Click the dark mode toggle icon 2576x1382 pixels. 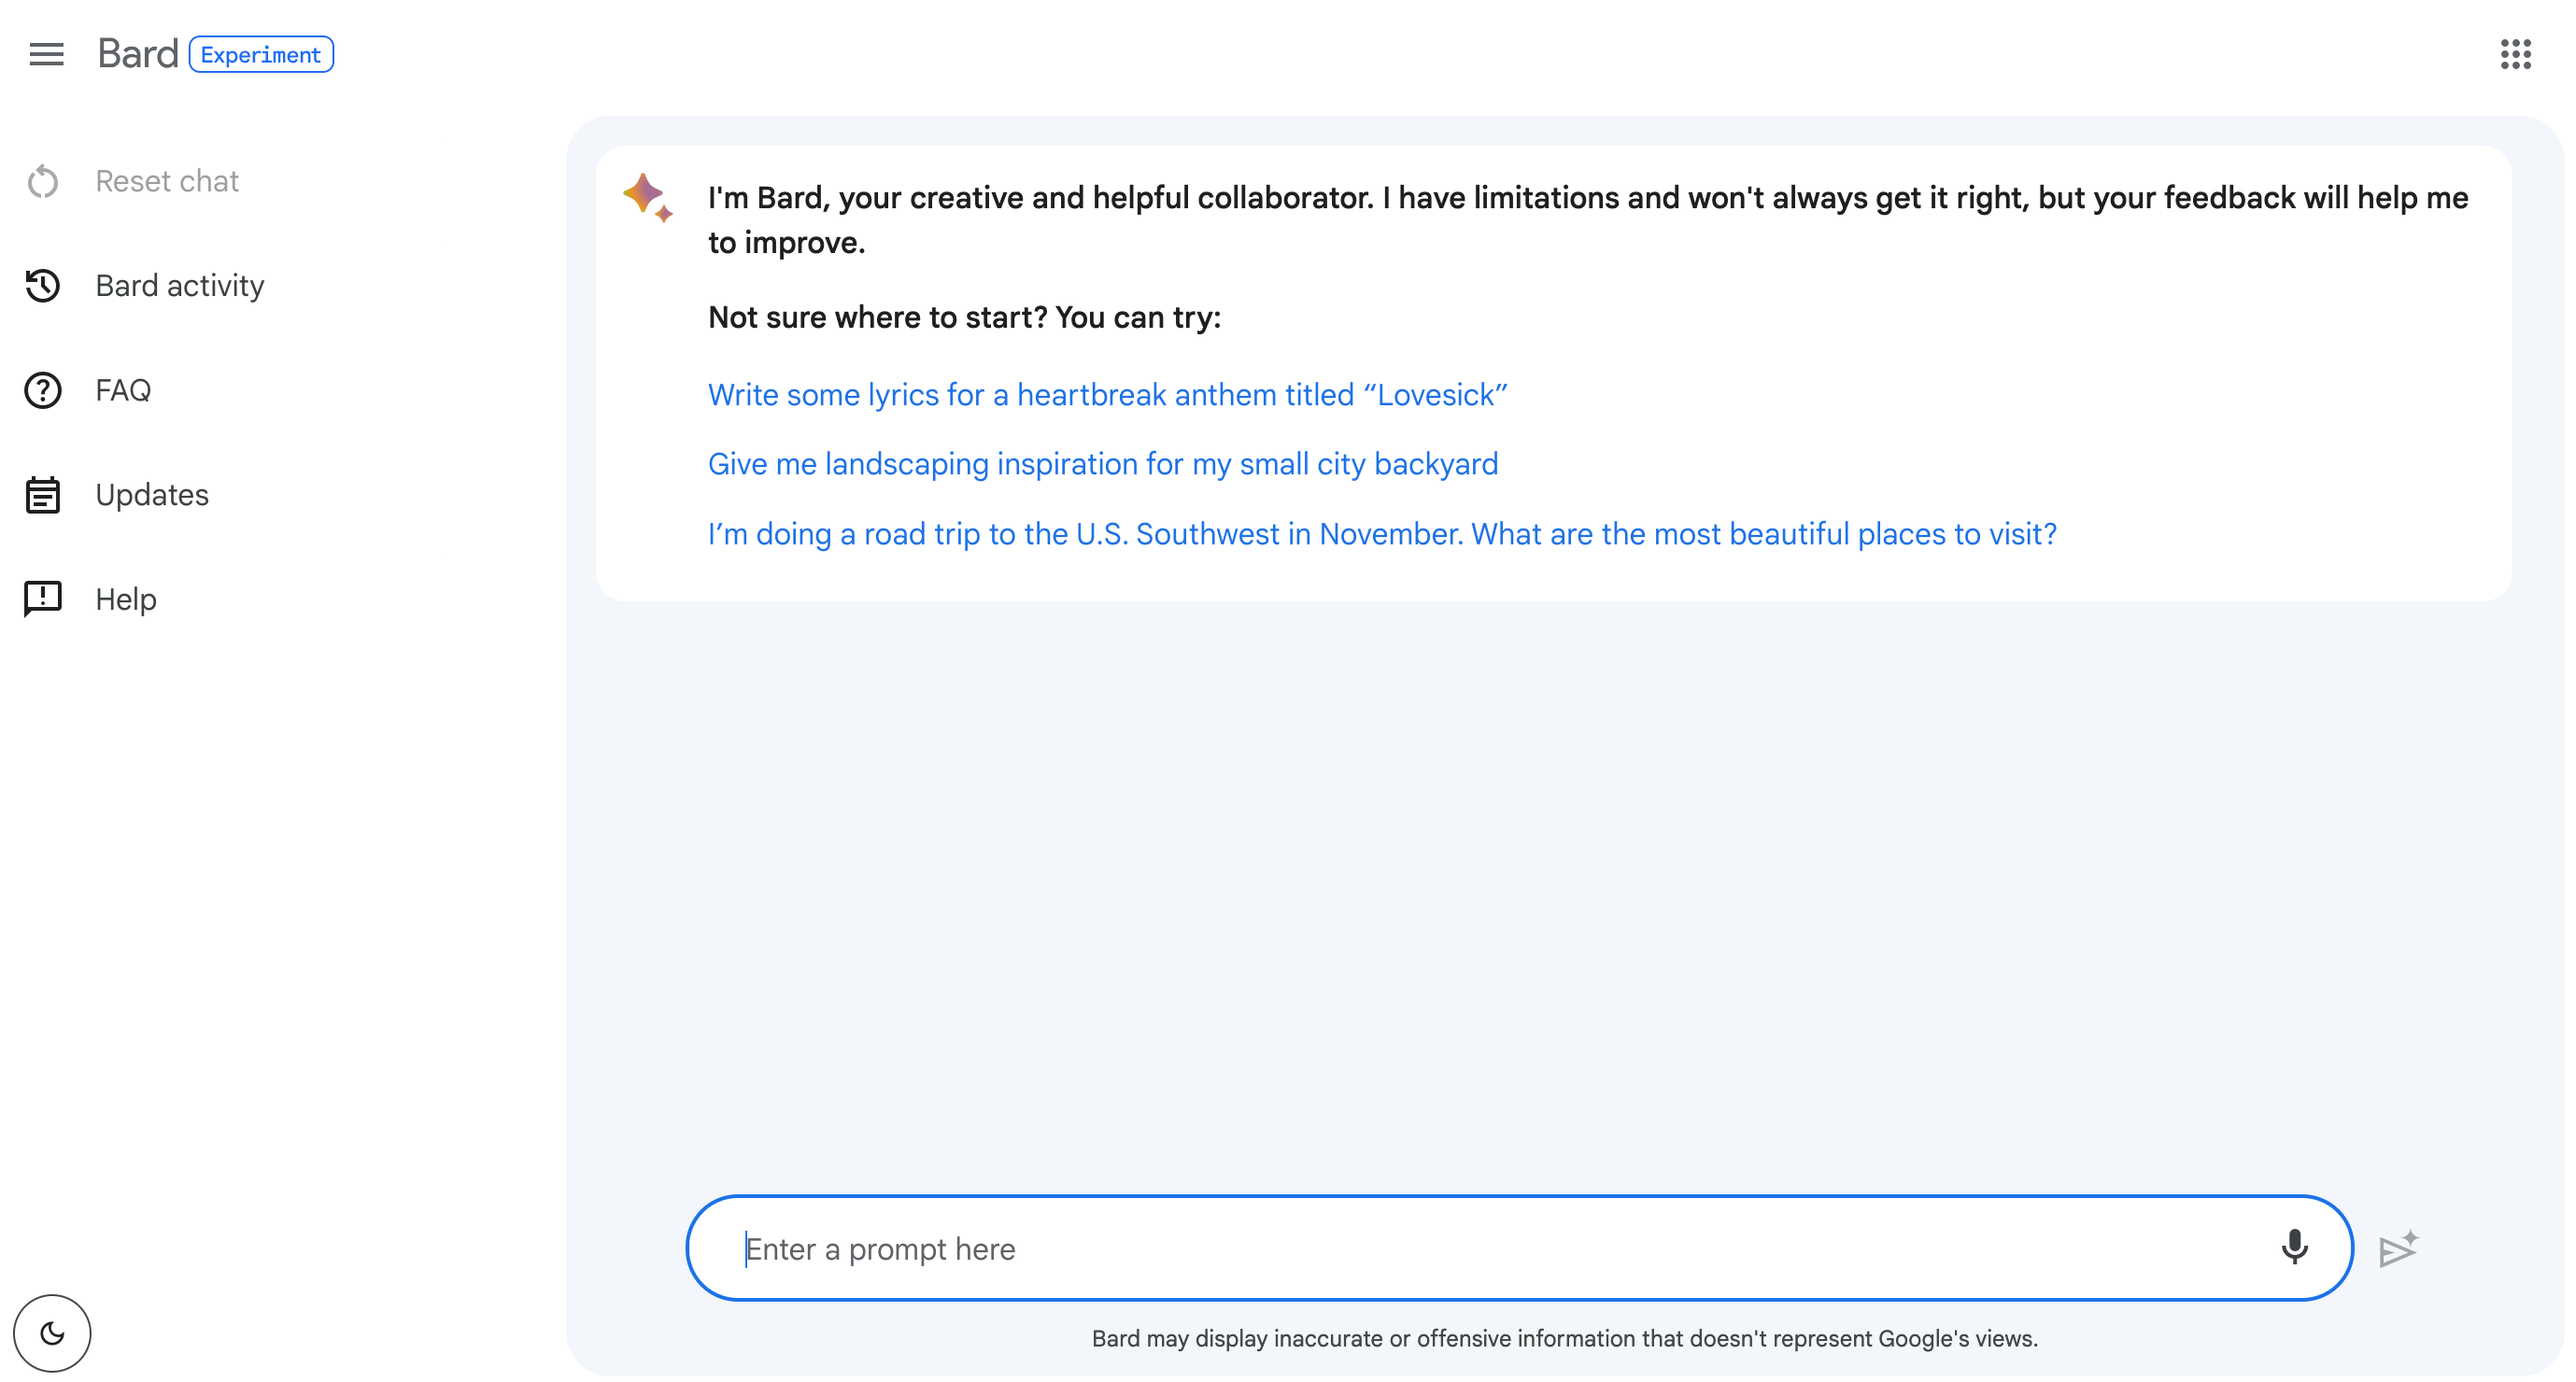(53, 1334)
